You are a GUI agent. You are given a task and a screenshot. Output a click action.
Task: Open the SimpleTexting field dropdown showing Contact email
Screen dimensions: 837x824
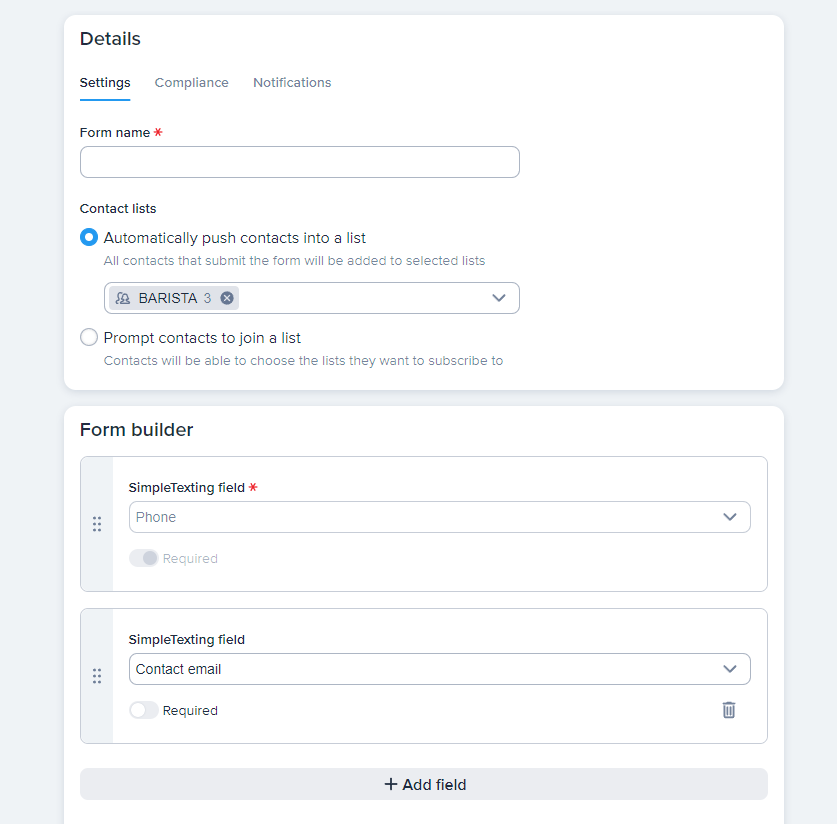click(440, 668)
